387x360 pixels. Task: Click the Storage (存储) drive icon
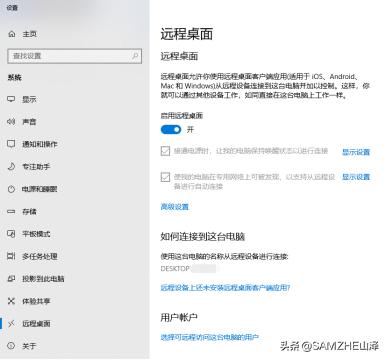coord(11,211)
